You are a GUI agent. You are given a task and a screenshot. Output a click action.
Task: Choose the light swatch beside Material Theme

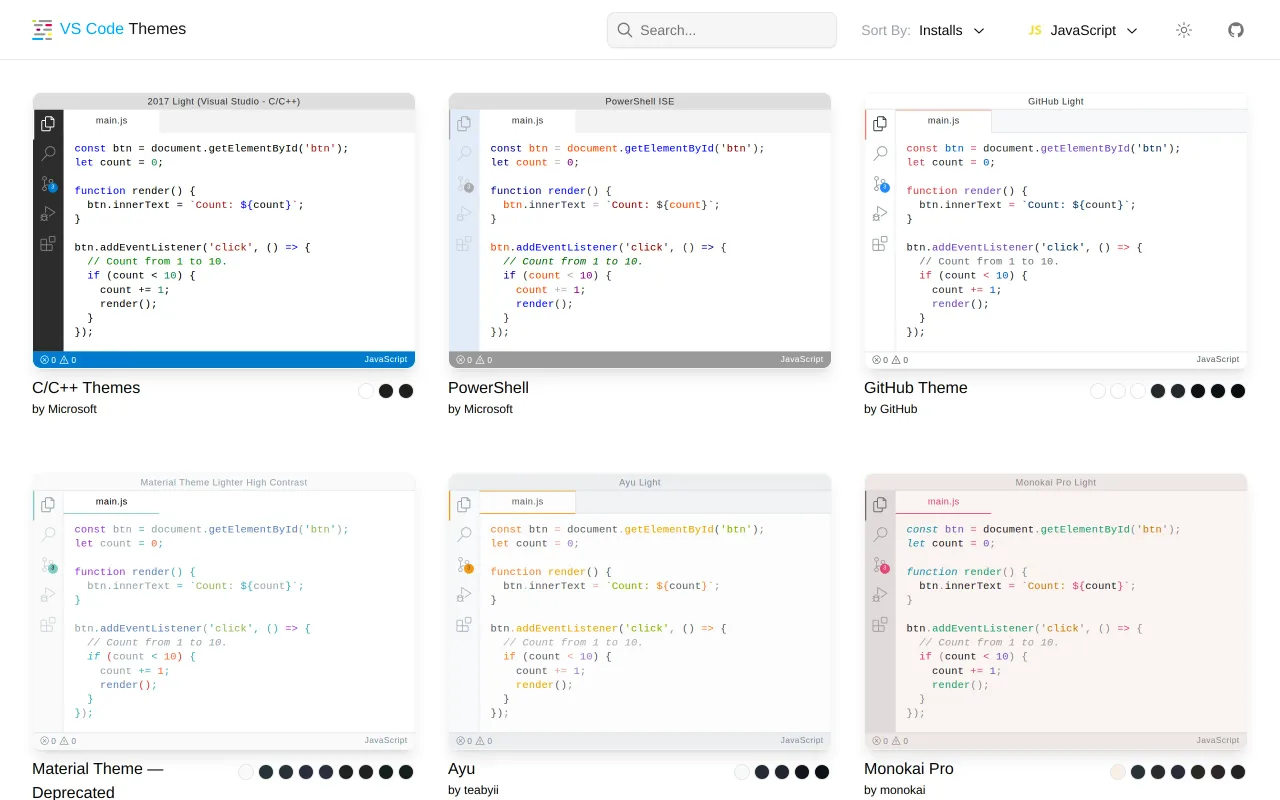click(x=246, y=772)
